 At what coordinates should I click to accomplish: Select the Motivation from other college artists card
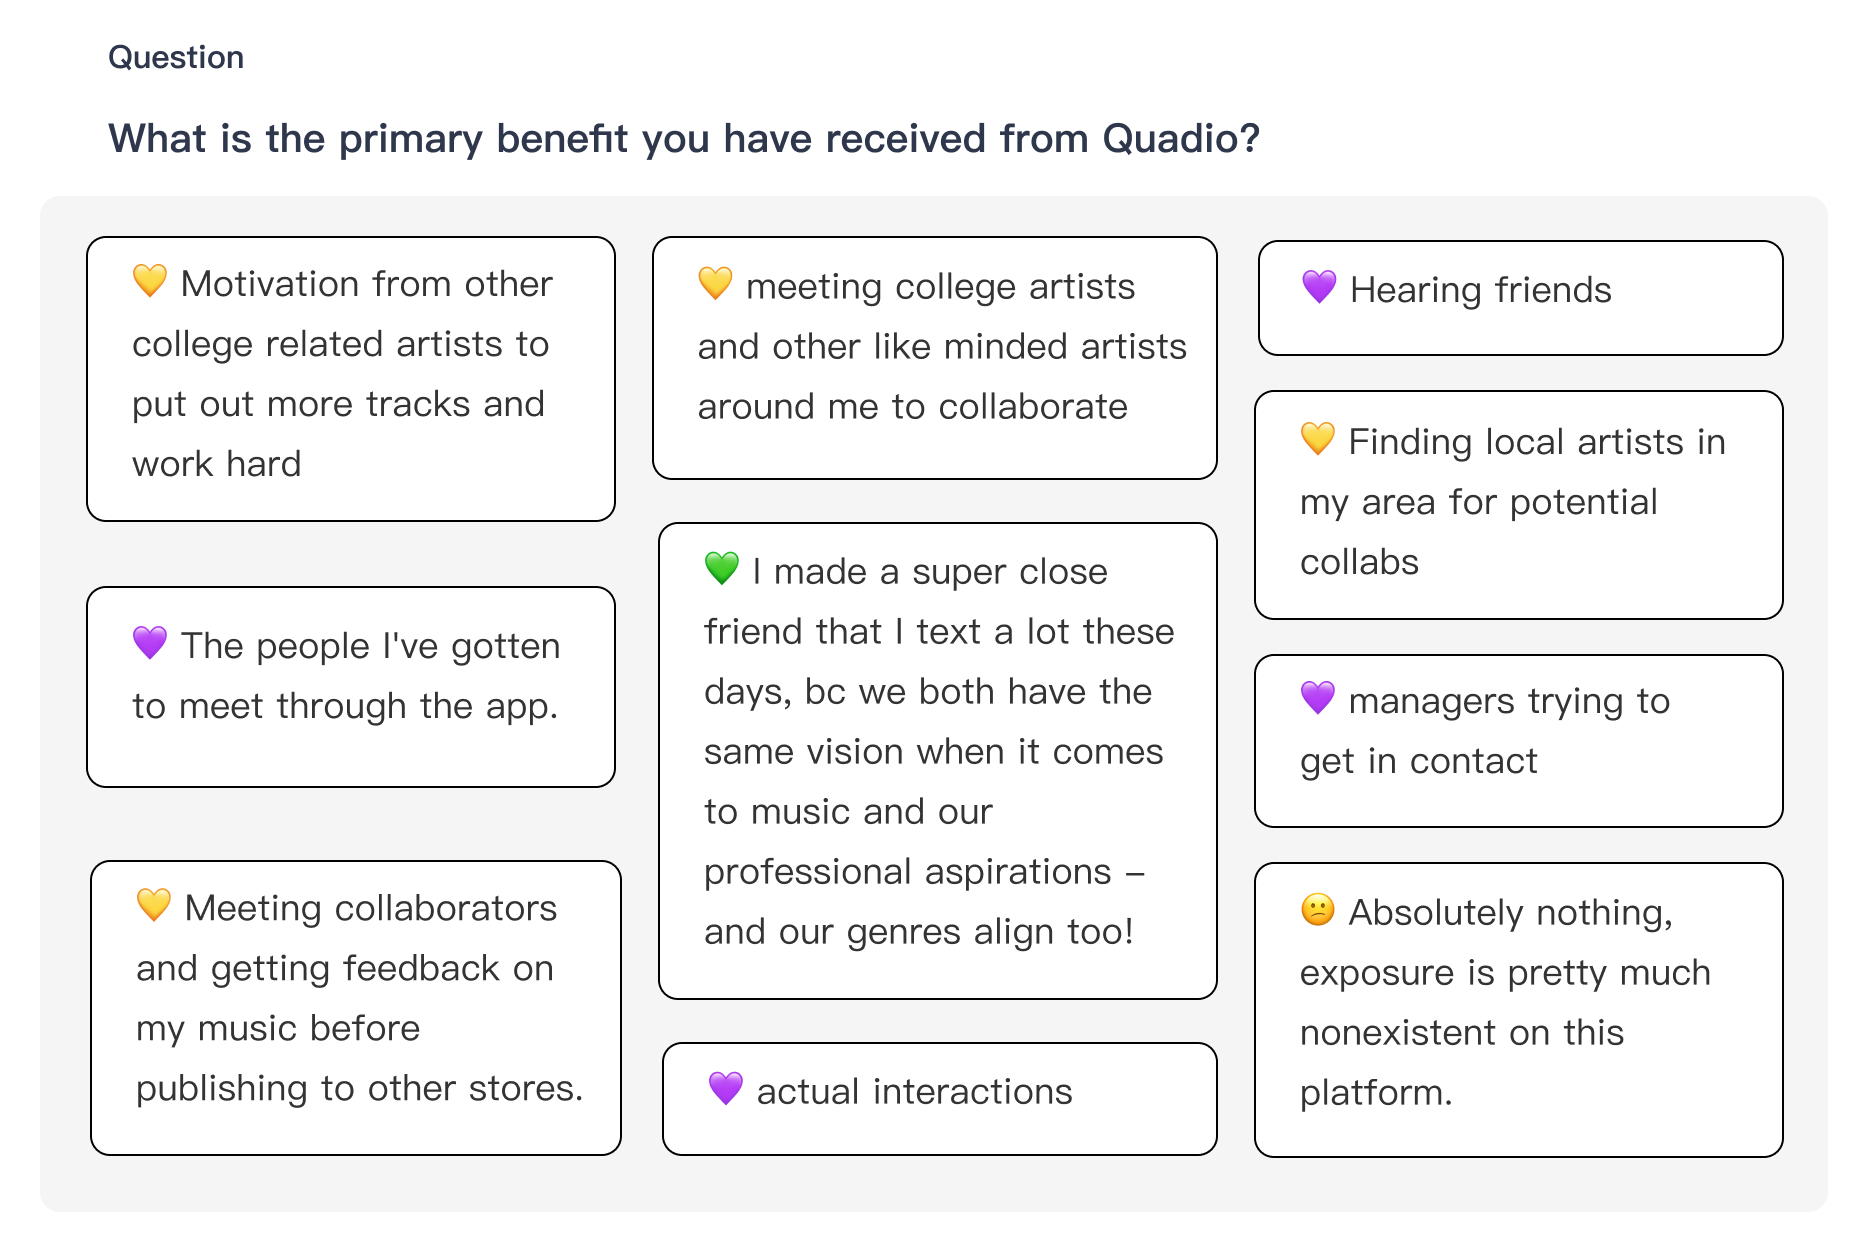coord(351,379)
